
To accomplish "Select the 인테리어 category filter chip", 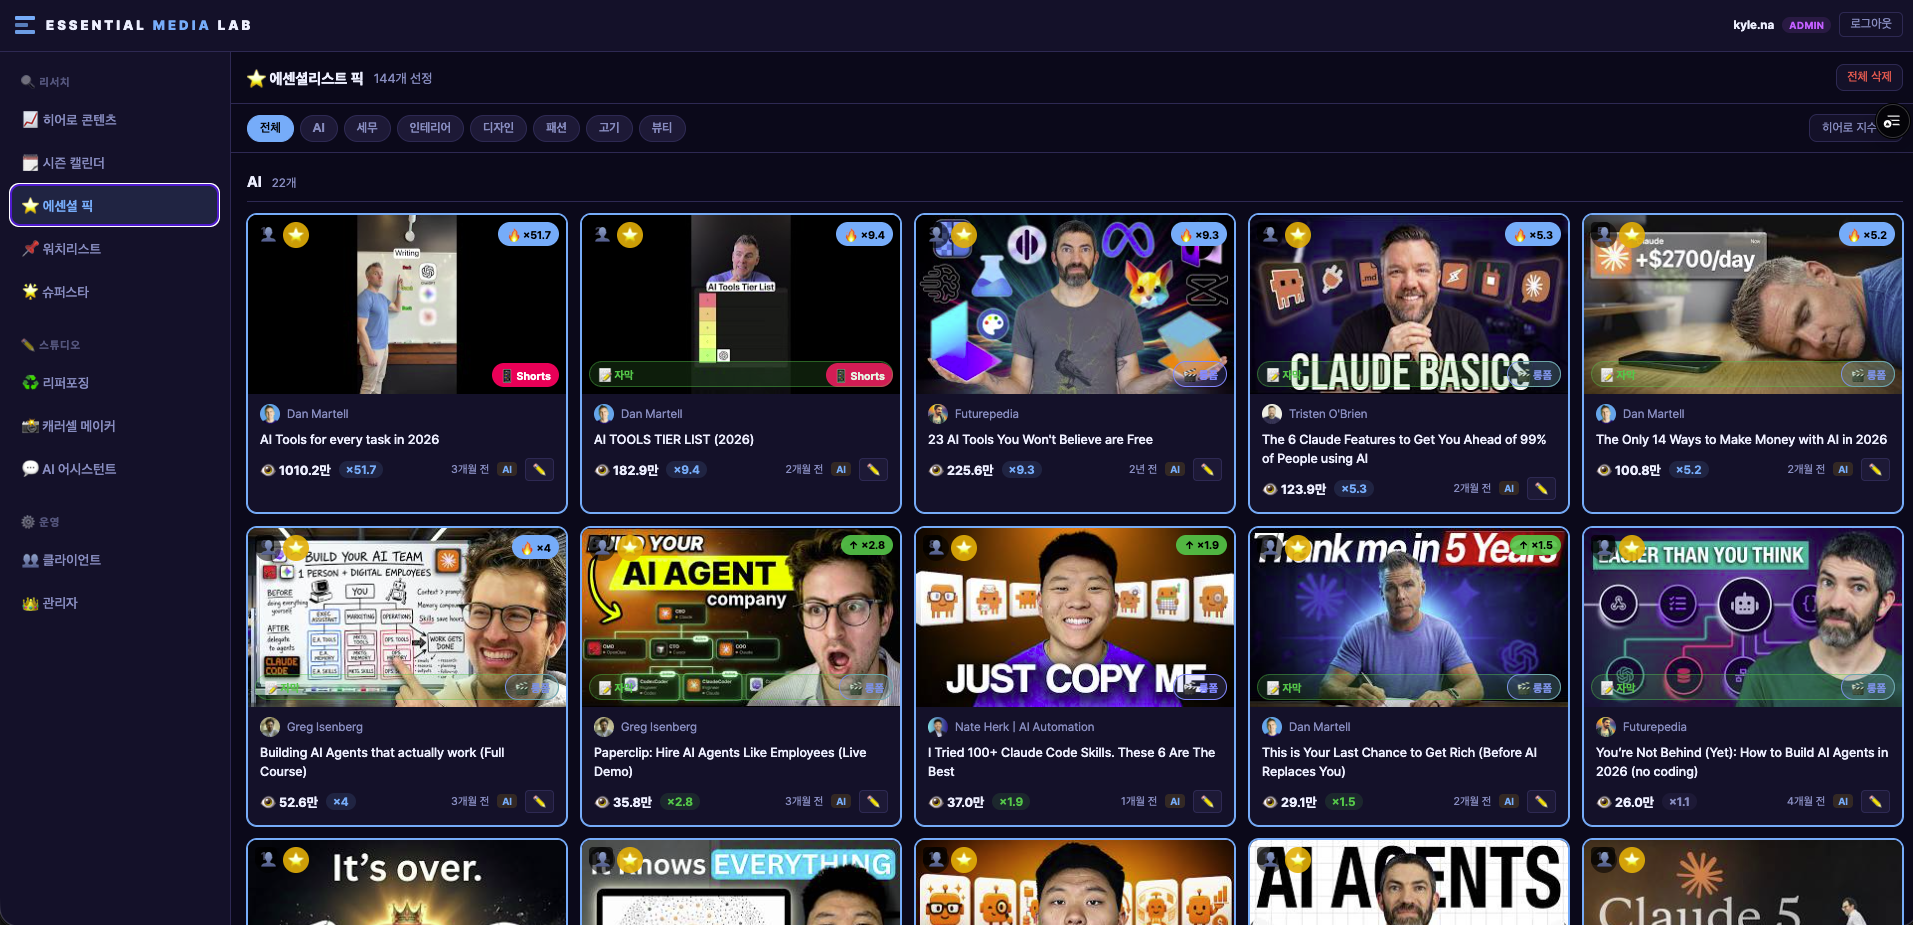I will [430, 128].
